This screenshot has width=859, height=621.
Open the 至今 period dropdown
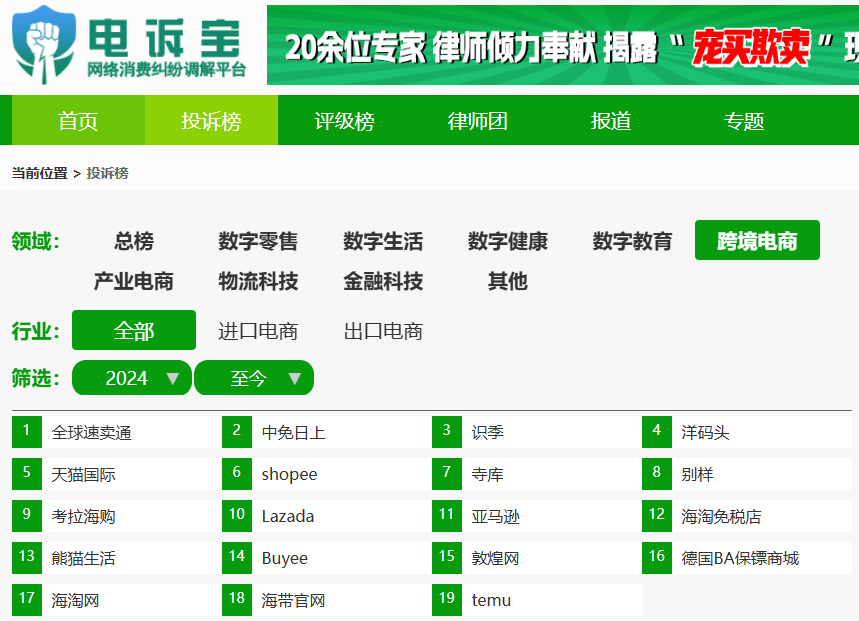click(254, 378)
